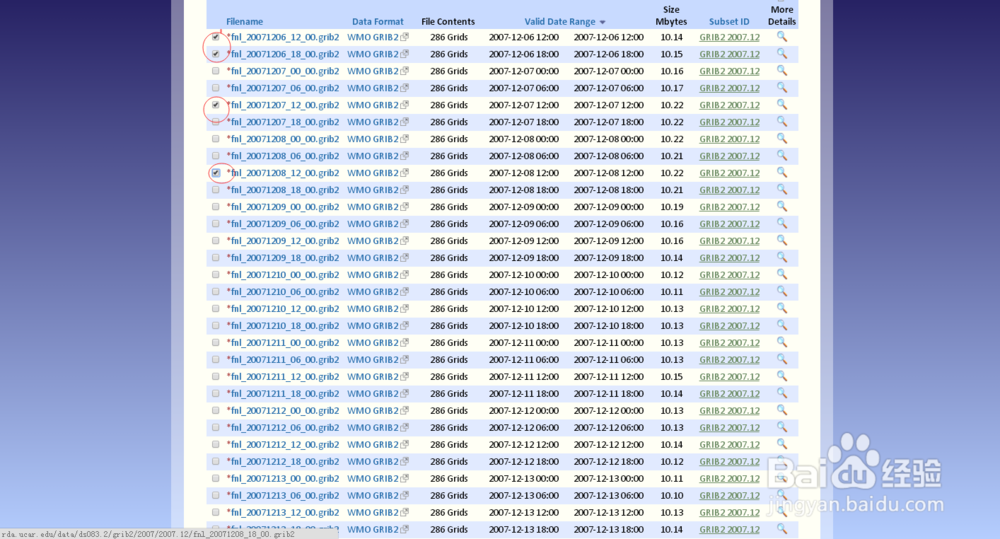
Task: Check the box for fnl_20071213_00_00.grib2
Action: tap(216, 478)
